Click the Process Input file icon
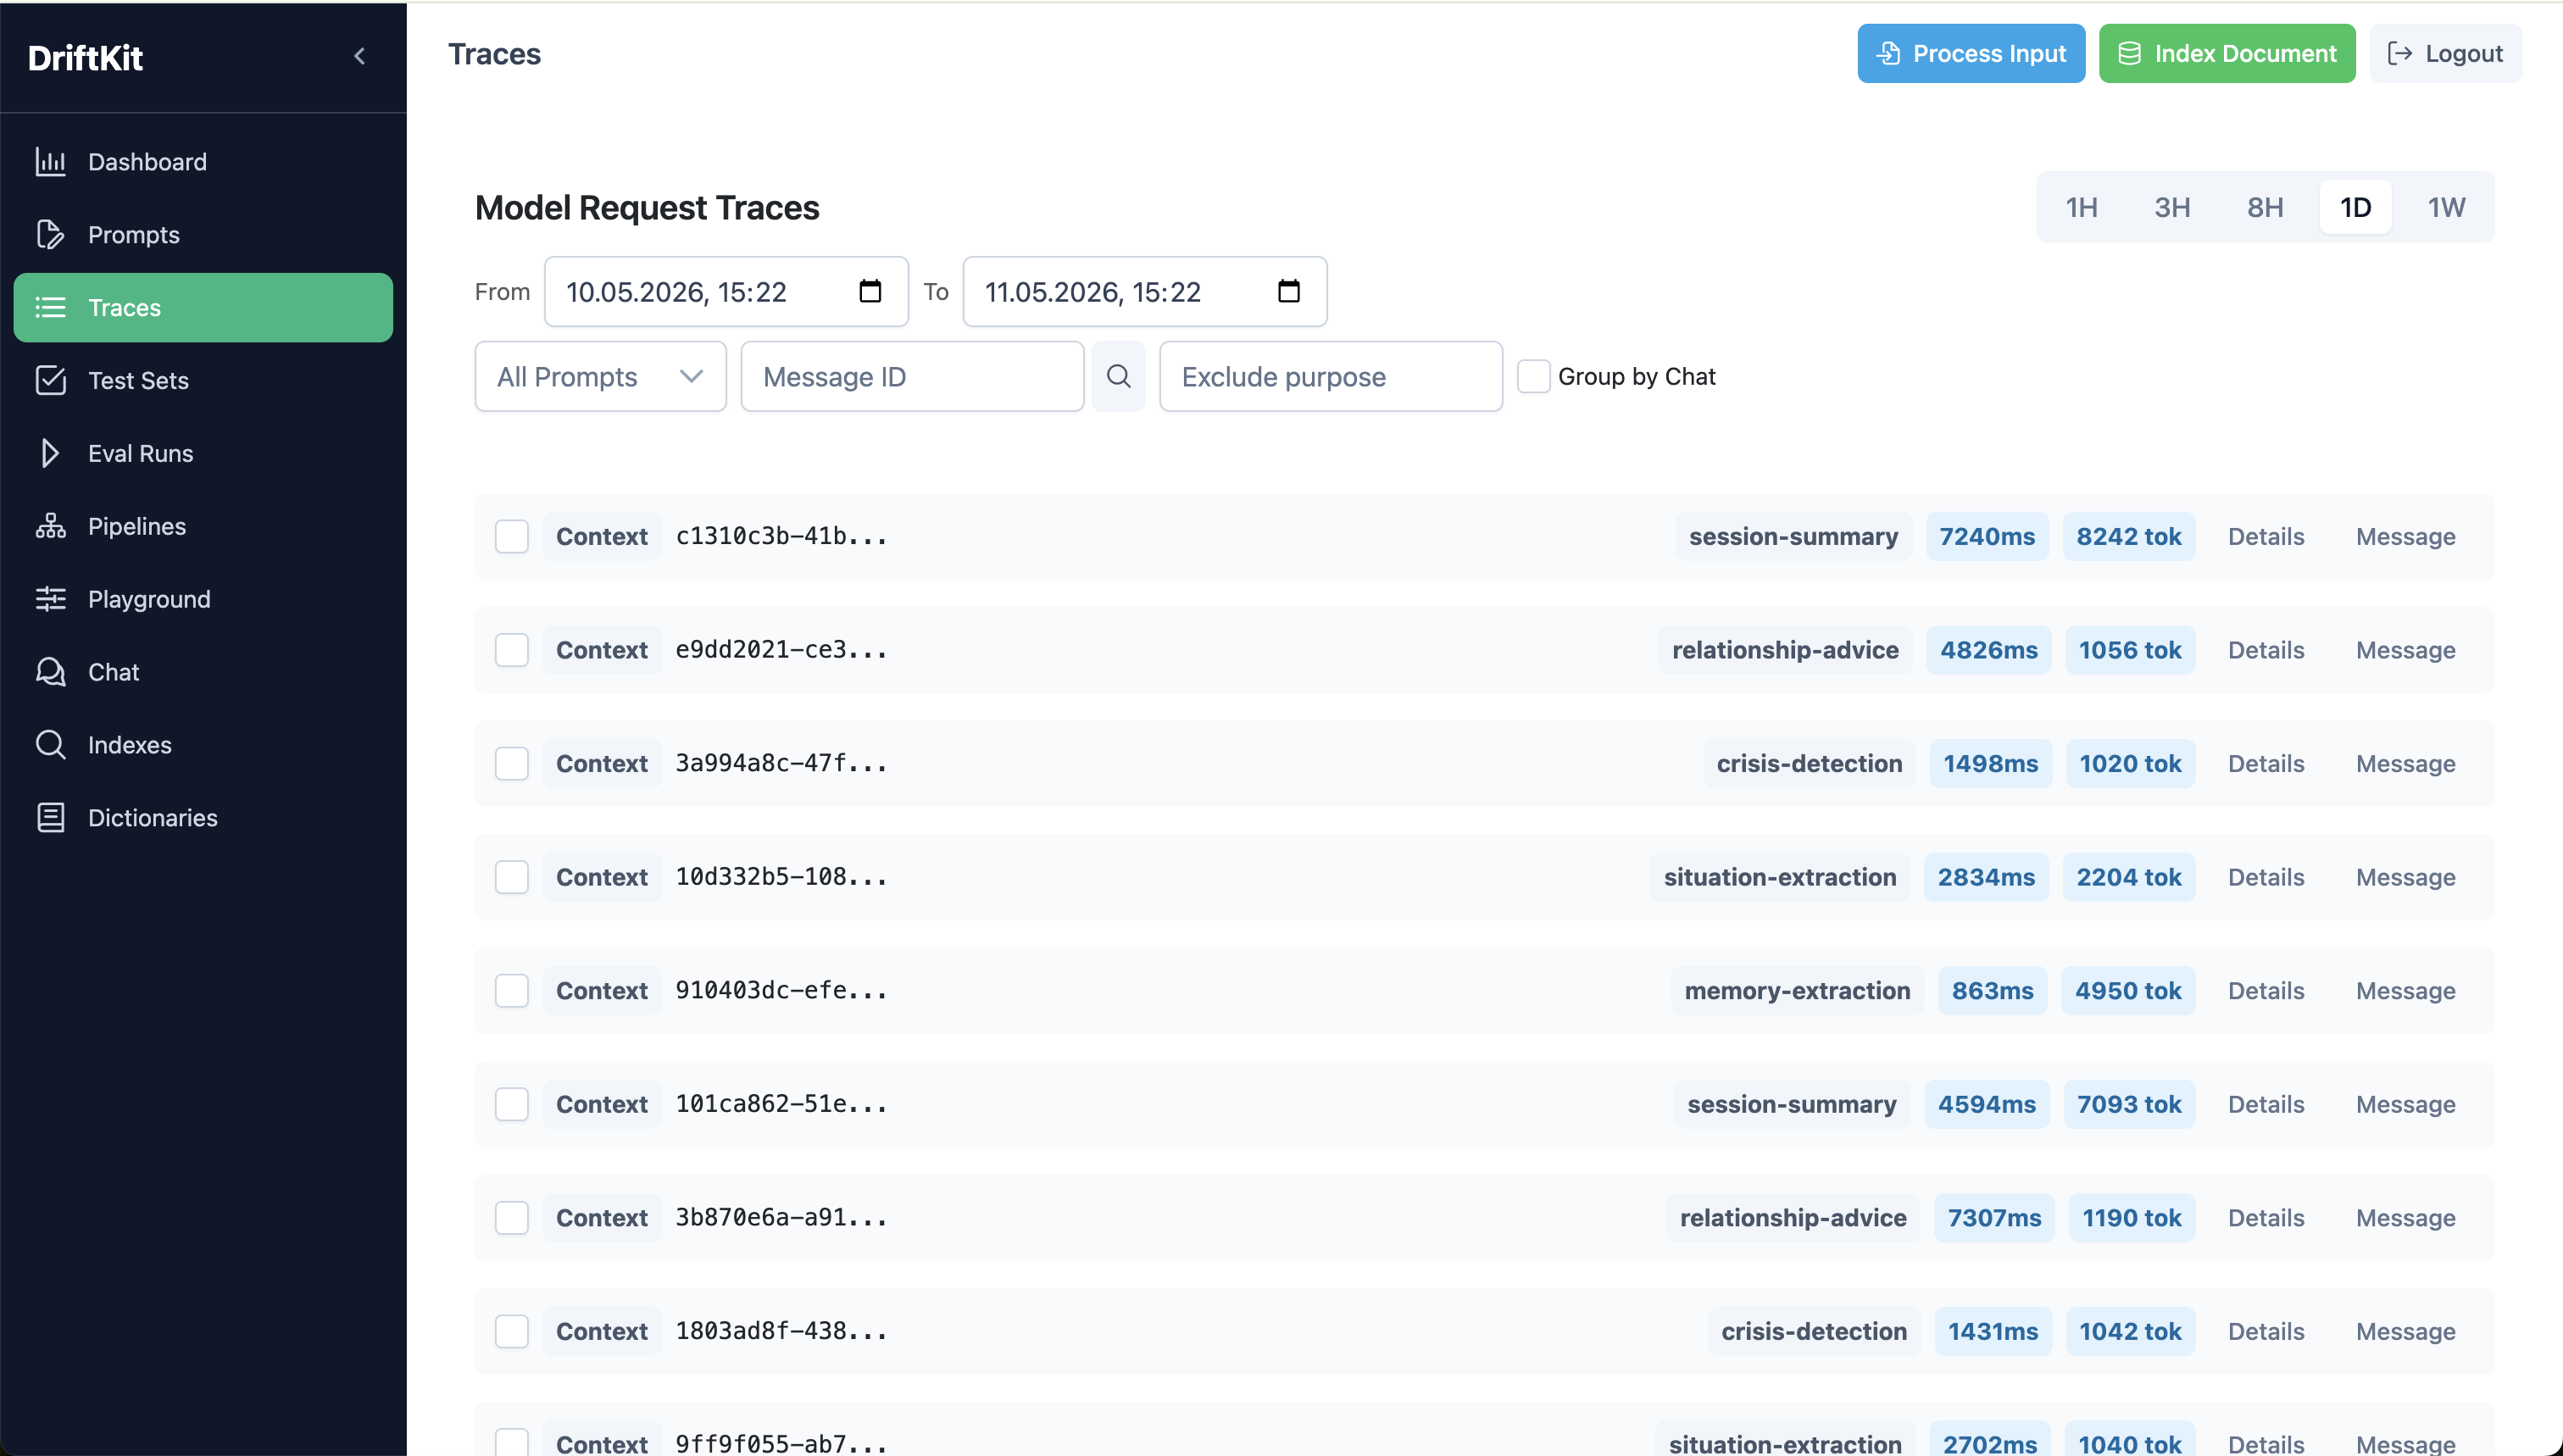This screenshot has height=1456, width=2563. coord(1888,54)
